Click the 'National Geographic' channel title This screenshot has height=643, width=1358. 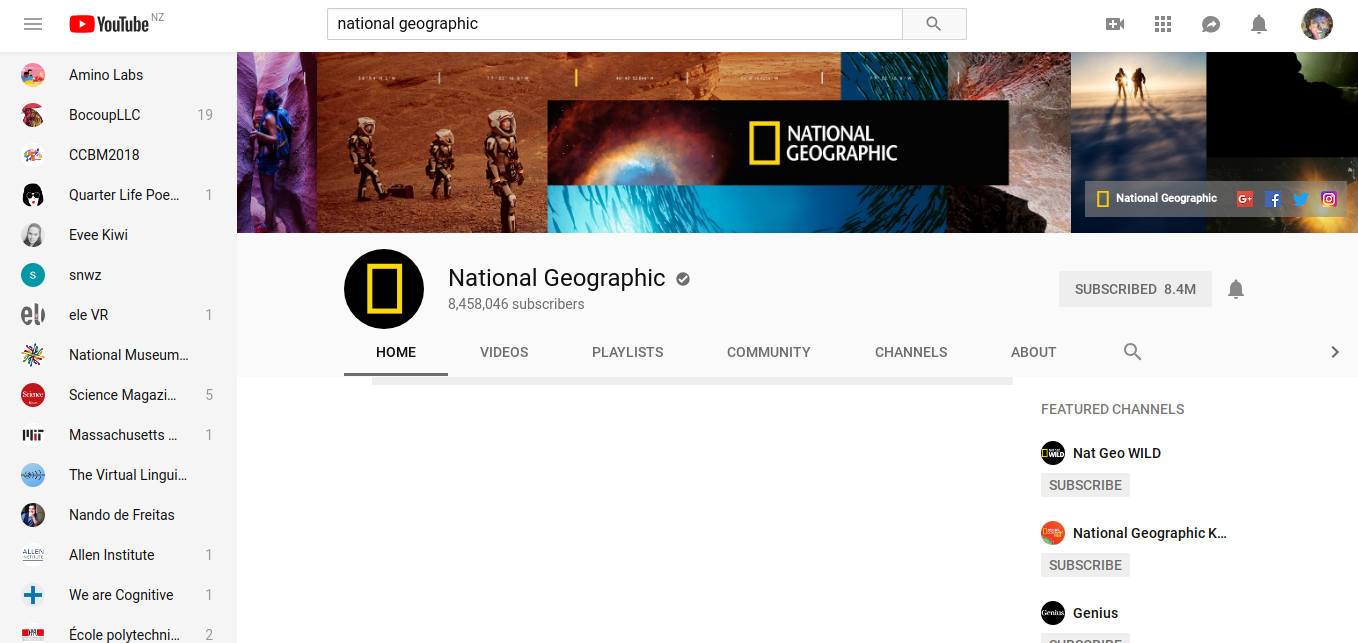556,278
